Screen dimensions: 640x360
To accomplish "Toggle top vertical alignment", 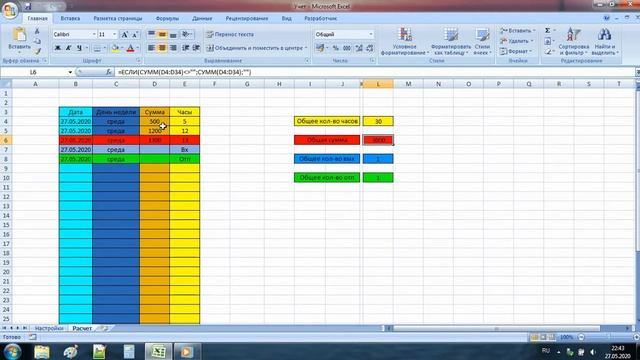I will click(x=151, y=34).
